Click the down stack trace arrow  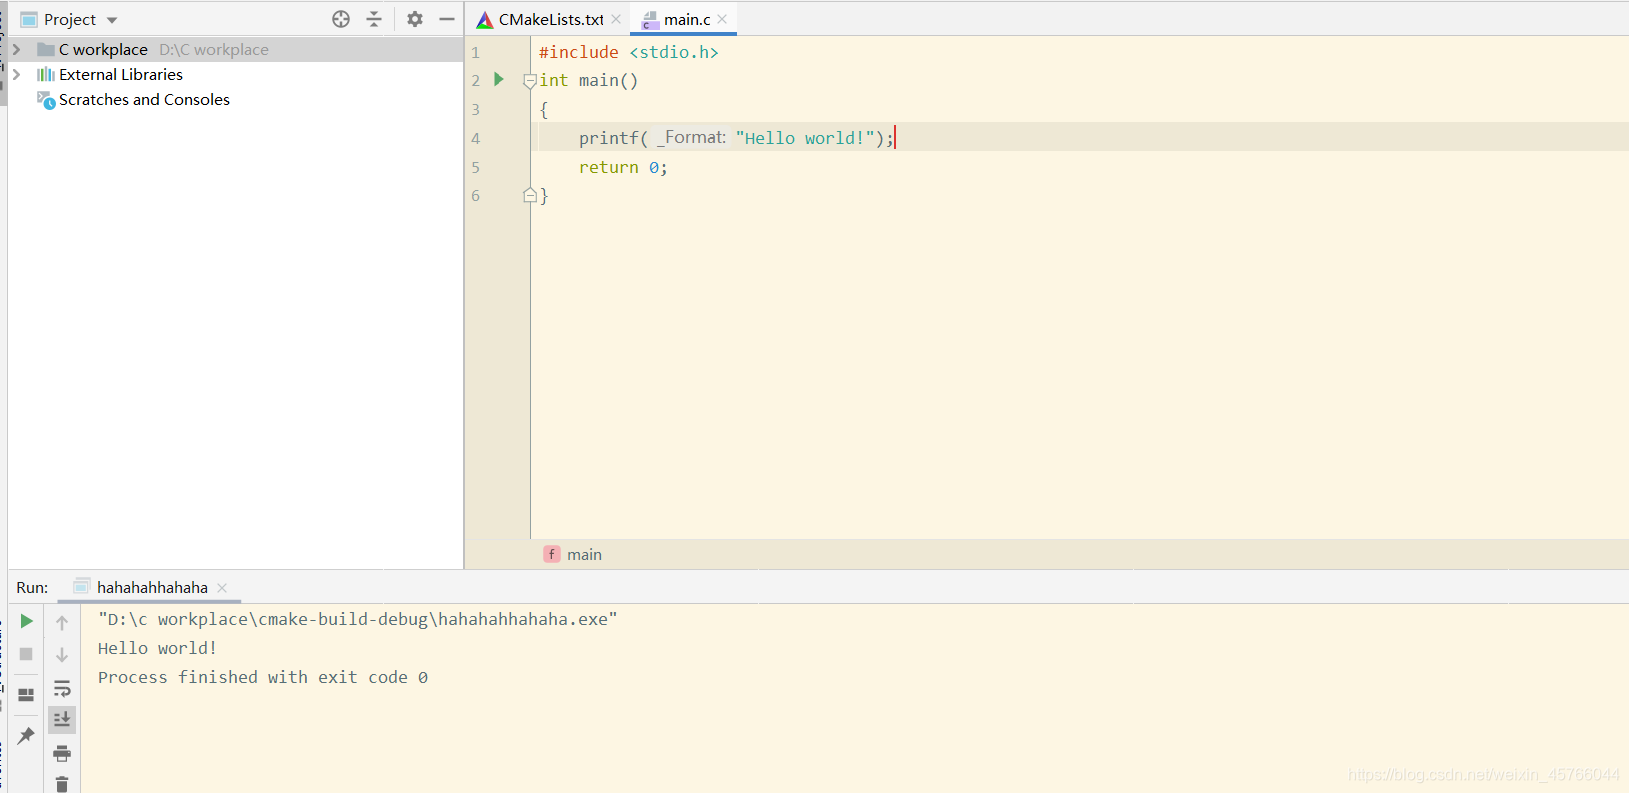pos(62,655)
